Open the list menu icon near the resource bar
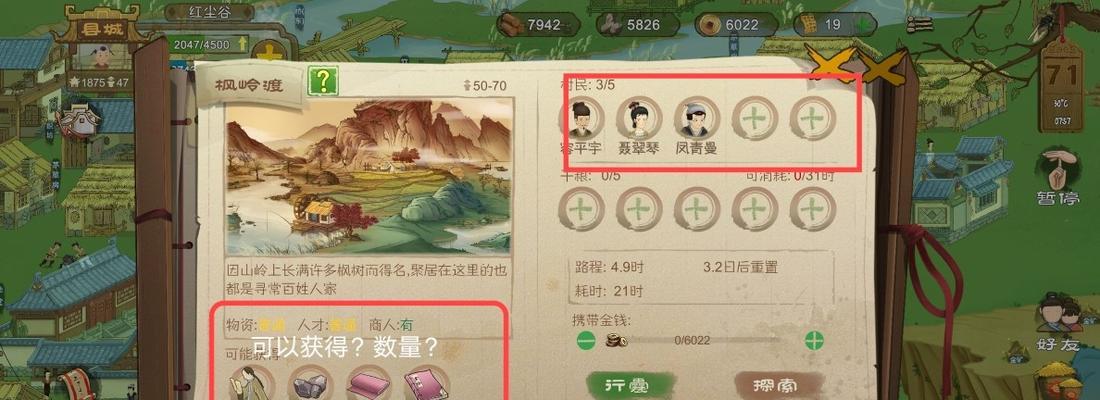The height and width of the screenshot is (400, 1100). 919,25
